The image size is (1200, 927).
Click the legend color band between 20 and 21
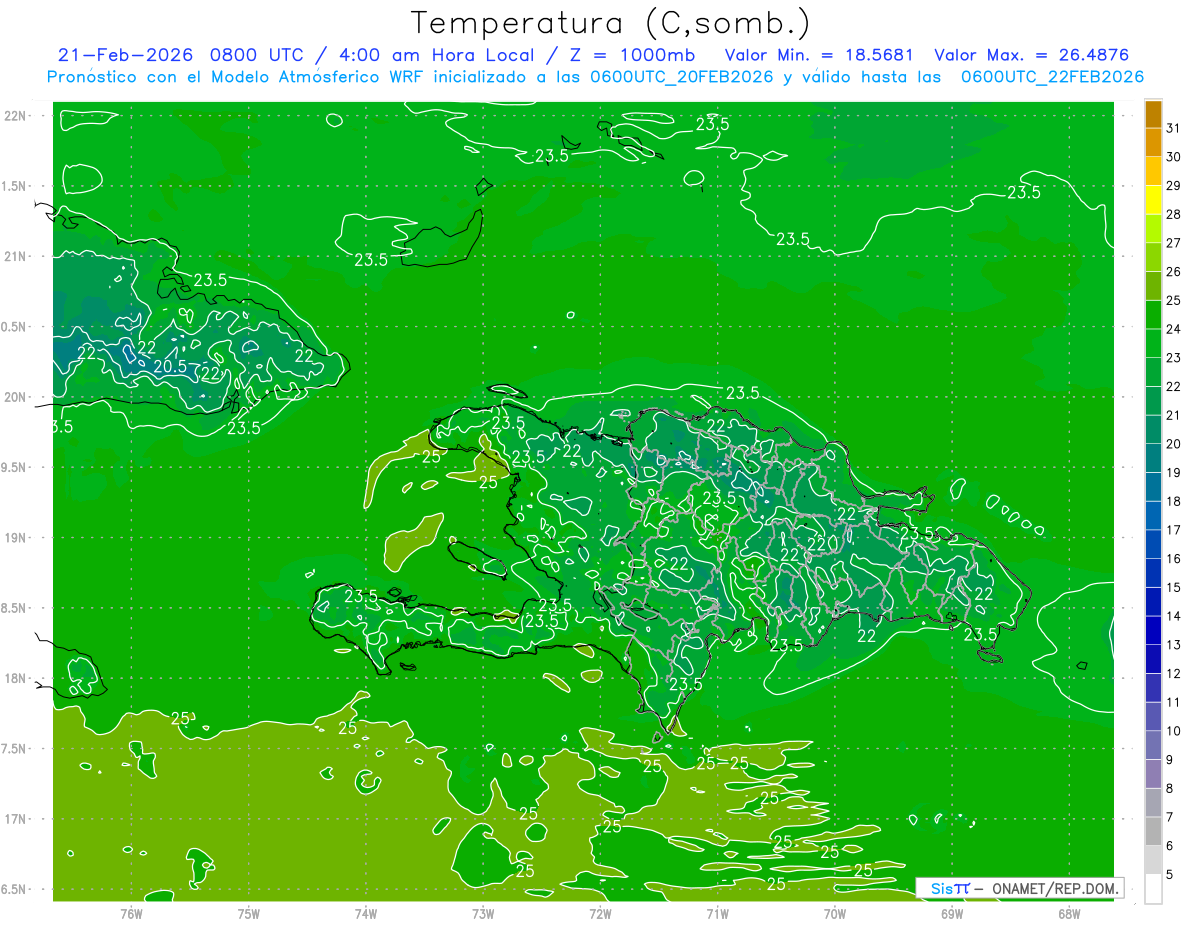pos(1153,430)
